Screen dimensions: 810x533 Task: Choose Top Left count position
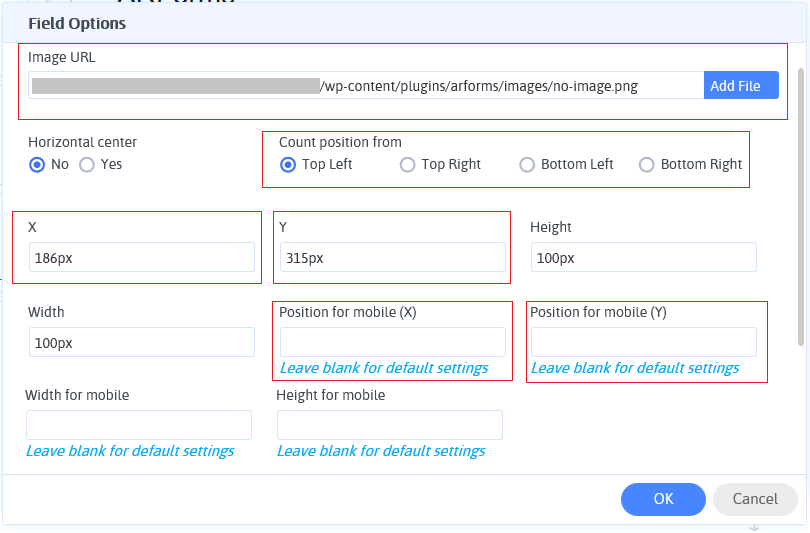point(288,165)
